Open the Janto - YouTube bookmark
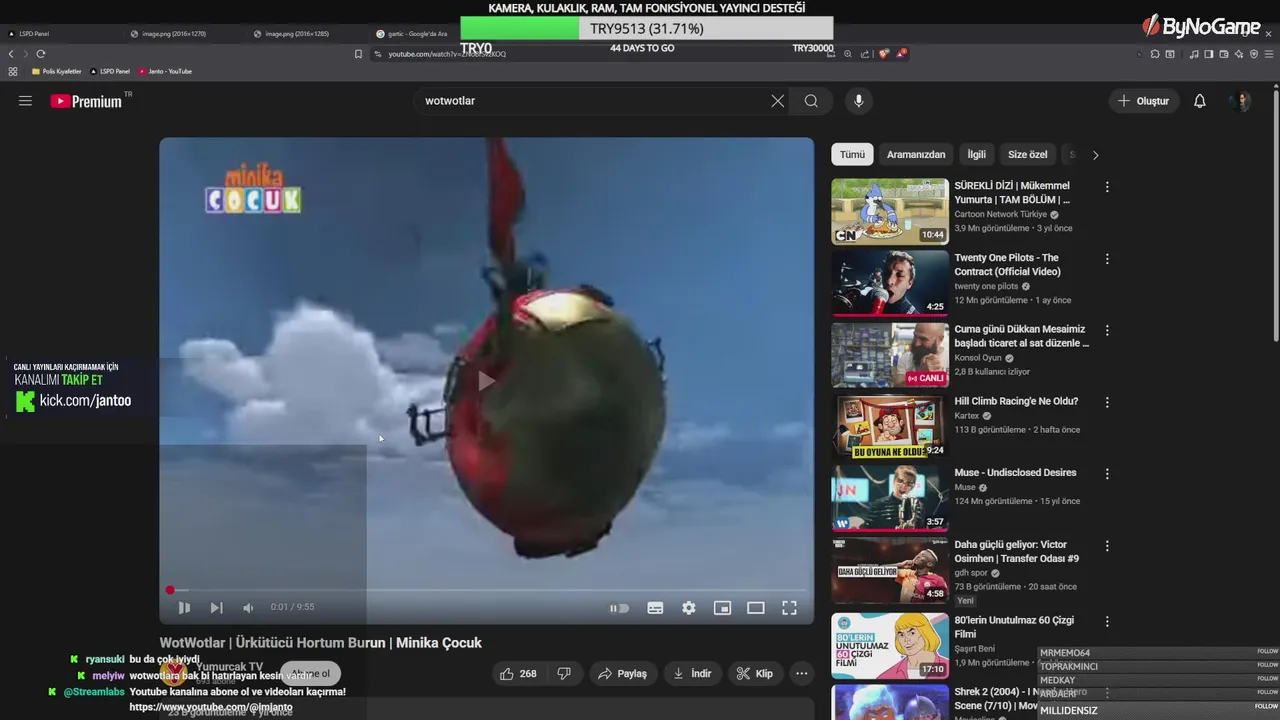The height and width of the screenshot is (720, 1280). click(166, 71)
